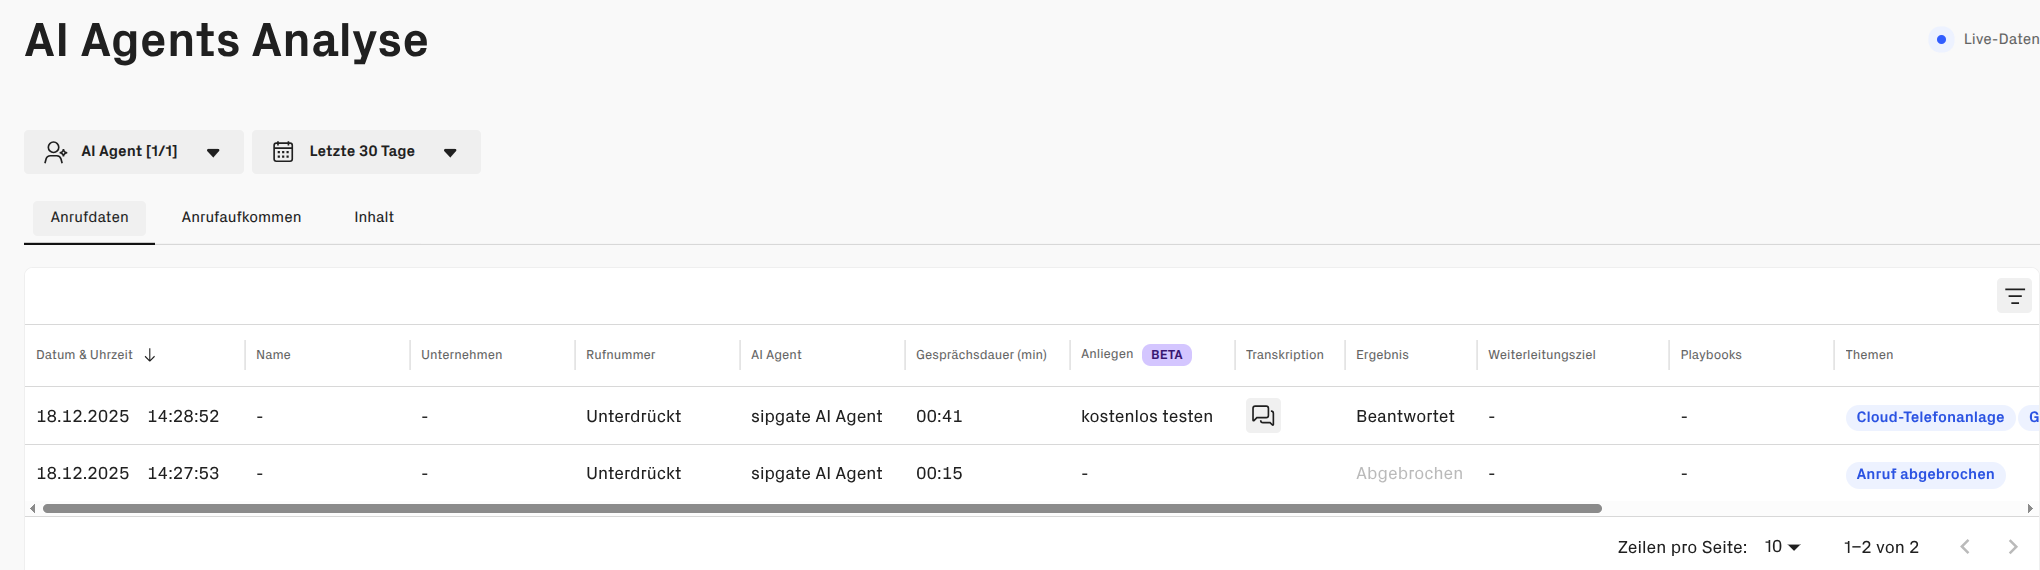Screen dimensions: 2040x570
Task: Click the blue Live-Daten indicator dot
Action: point(1941,40)
